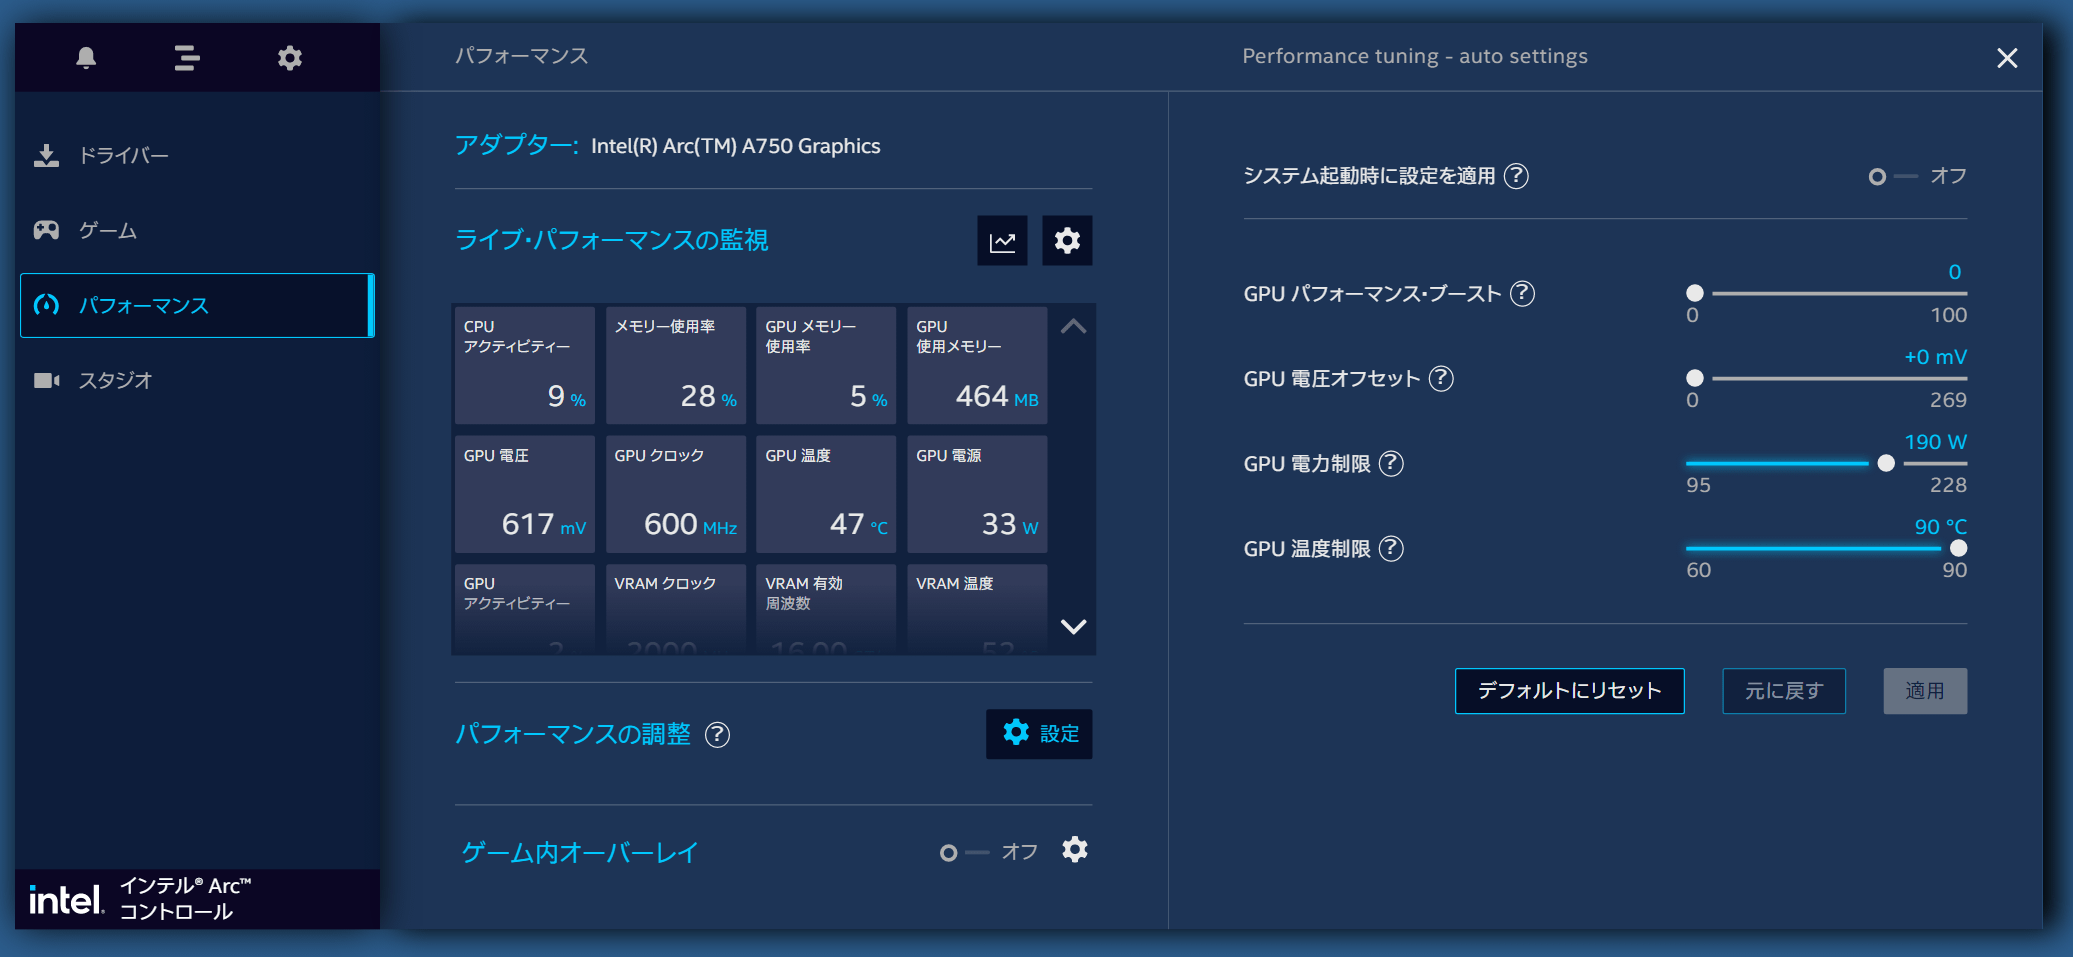Open live monitoring settings gear

(1067, 241)
